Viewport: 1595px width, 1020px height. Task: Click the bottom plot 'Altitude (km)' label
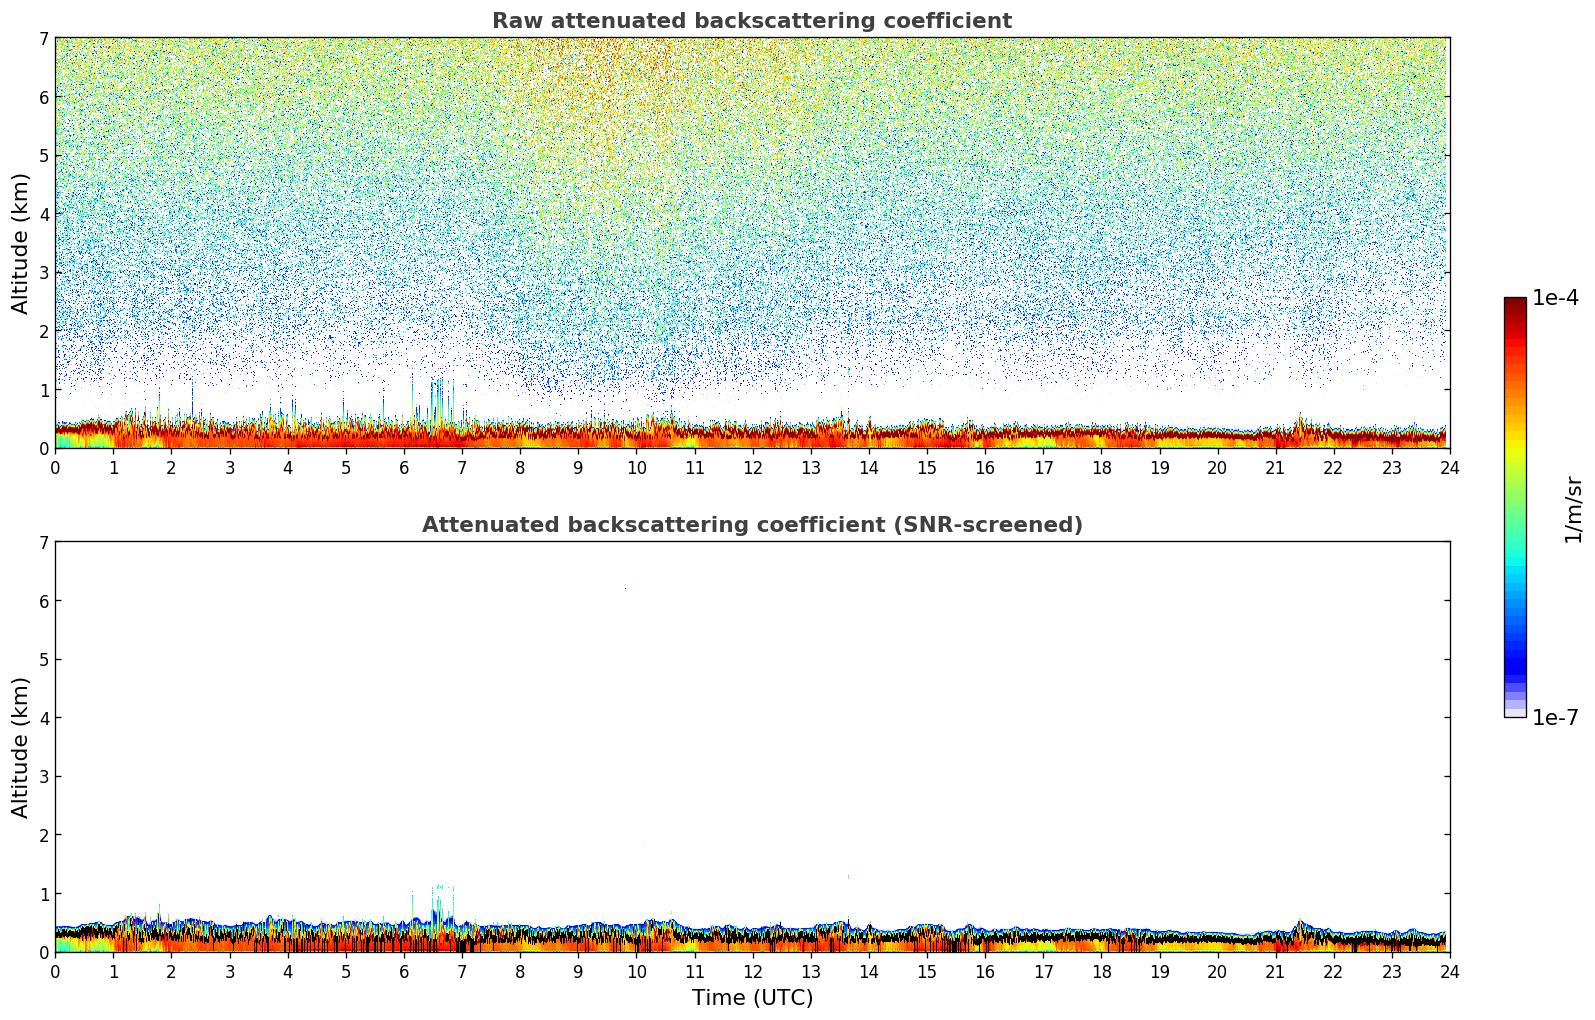(x=21, y=747)
